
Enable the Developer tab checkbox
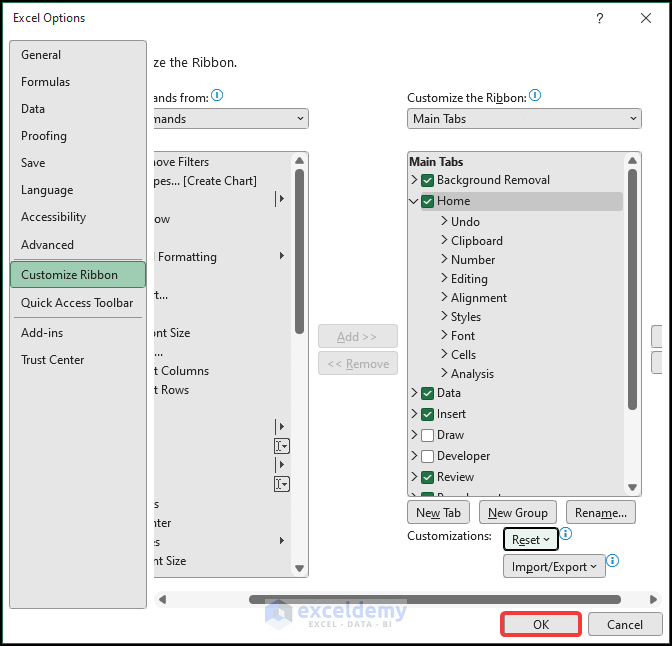coord(428,456)
